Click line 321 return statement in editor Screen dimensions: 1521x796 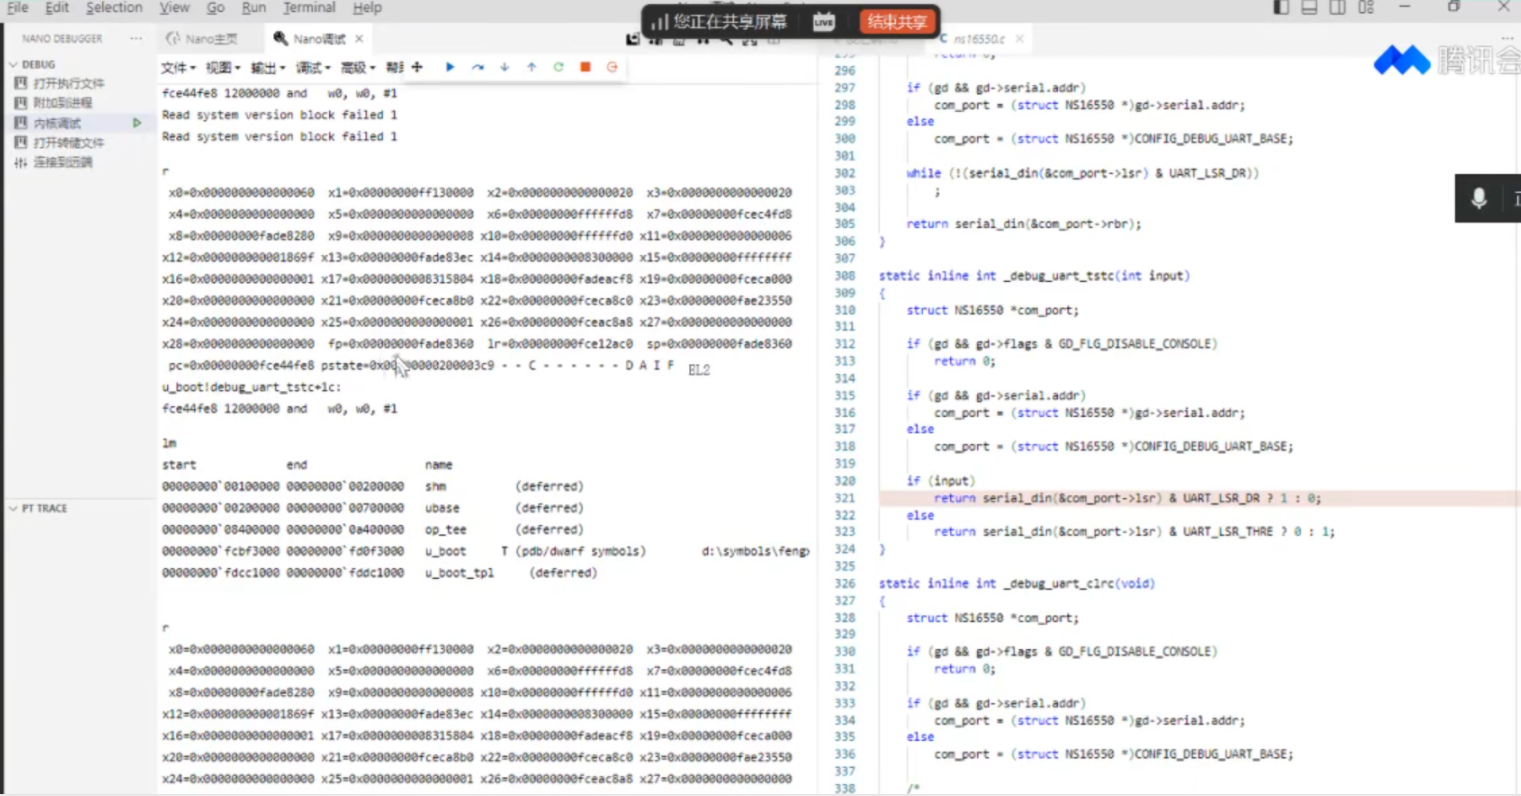point(1127,498)
